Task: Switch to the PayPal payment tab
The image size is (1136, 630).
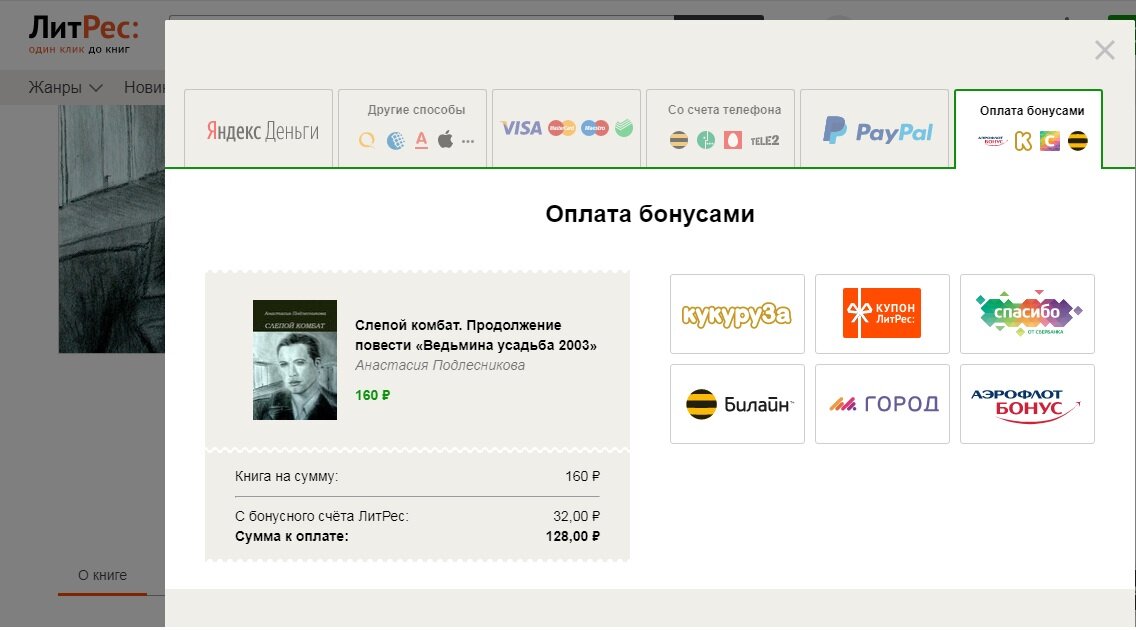Action: point(874,128)
